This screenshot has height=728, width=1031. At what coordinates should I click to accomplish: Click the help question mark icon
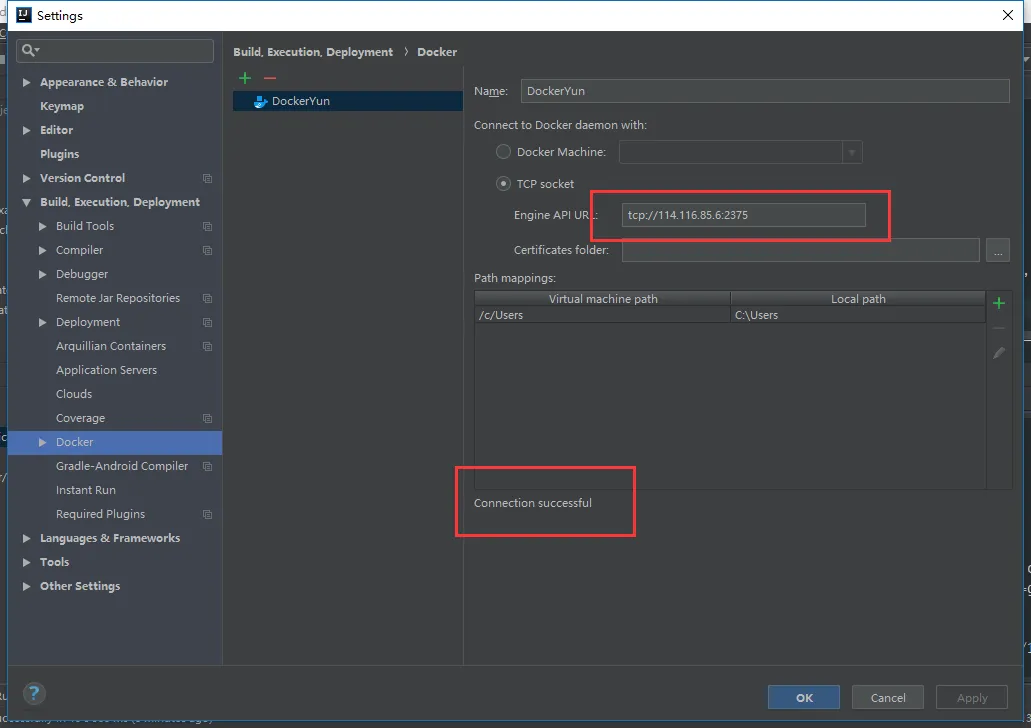click(x=34, y=693)
